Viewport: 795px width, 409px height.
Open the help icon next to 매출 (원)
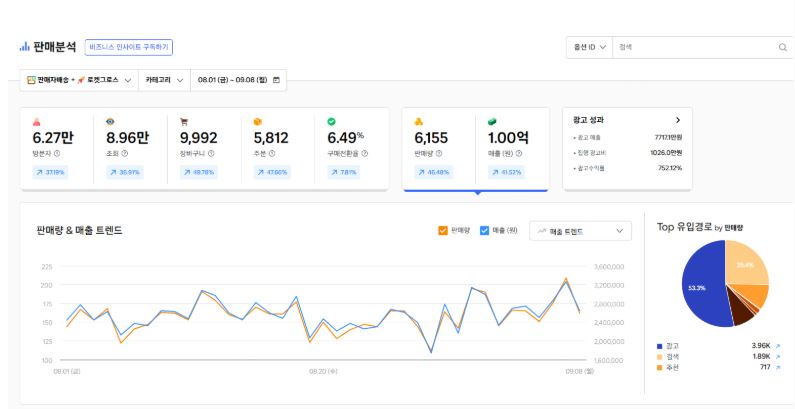519,154
